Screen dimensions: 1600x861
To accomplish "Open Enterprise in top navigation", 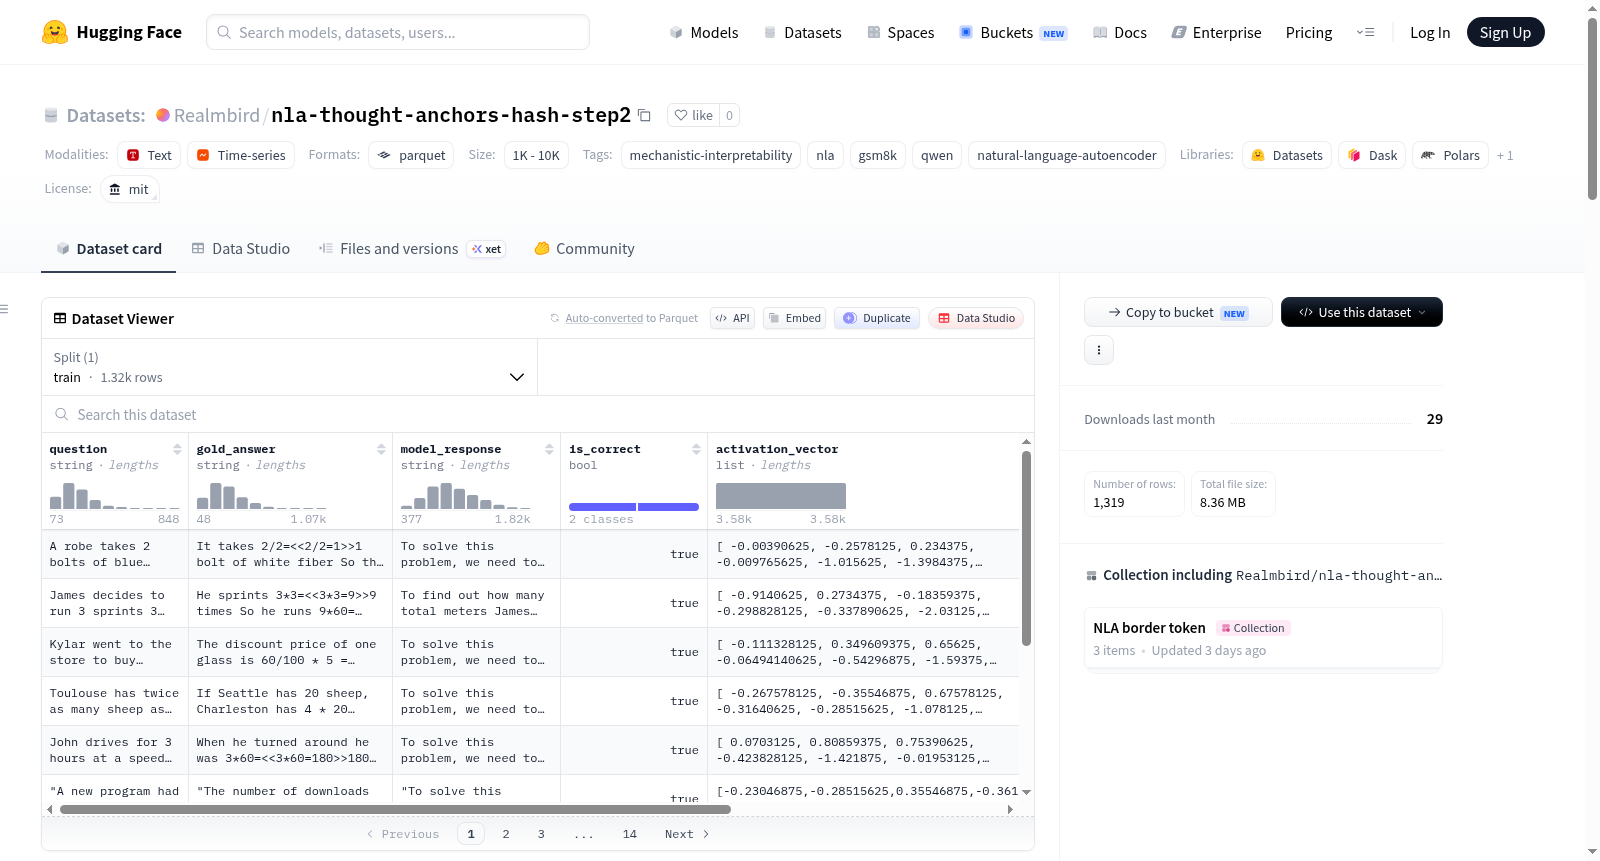I will point(1216,32).
